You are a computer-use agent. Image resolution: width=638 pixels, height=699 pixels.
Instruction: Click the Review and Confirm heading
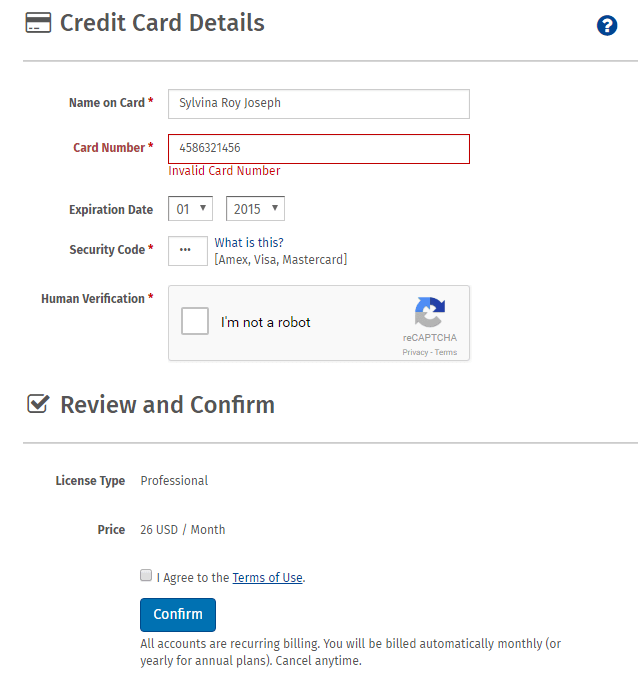[x=168, y=405]
